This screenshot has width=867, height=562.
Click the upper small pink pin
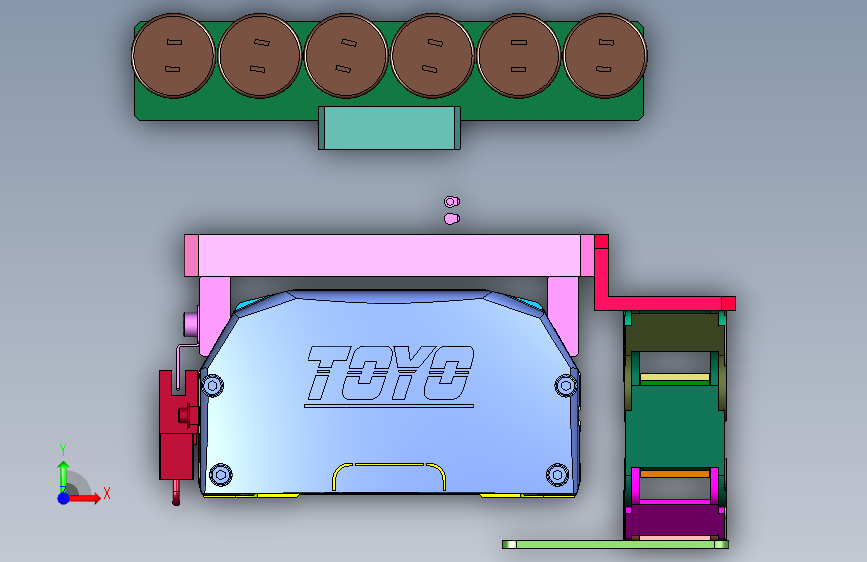click(x=452, y=201)
